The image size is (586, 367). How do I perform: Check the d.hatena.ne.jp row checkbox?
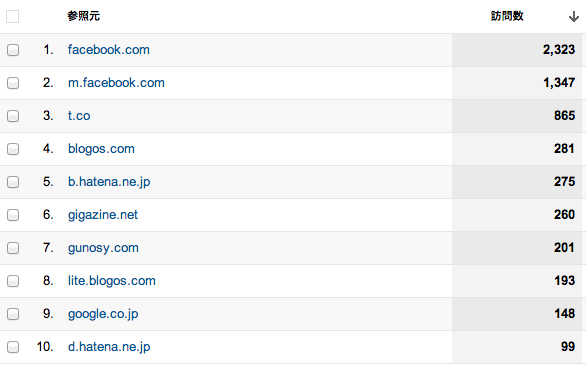tap(13, 347)
